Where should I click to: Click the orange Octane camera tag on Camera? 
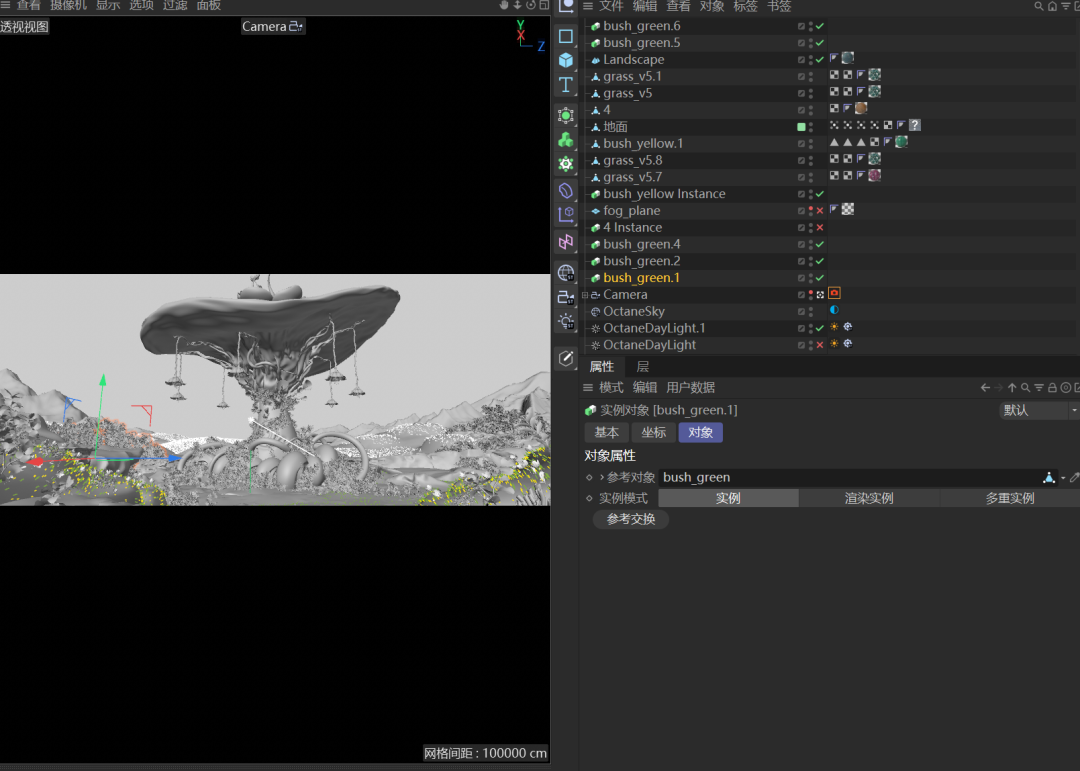pyautogui.click(x=834, y=293)
